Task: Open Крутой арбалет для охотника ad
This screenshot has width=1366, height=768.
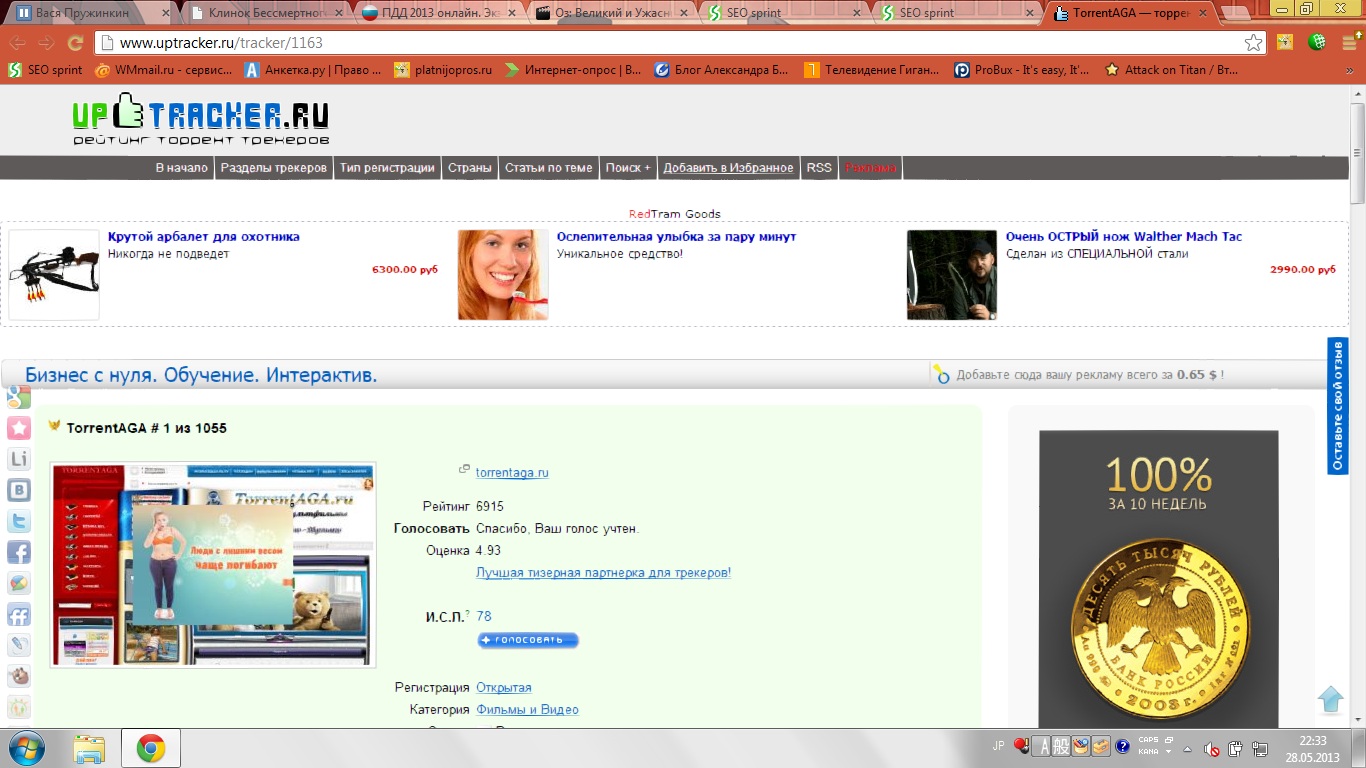Action: click(204, 237)
